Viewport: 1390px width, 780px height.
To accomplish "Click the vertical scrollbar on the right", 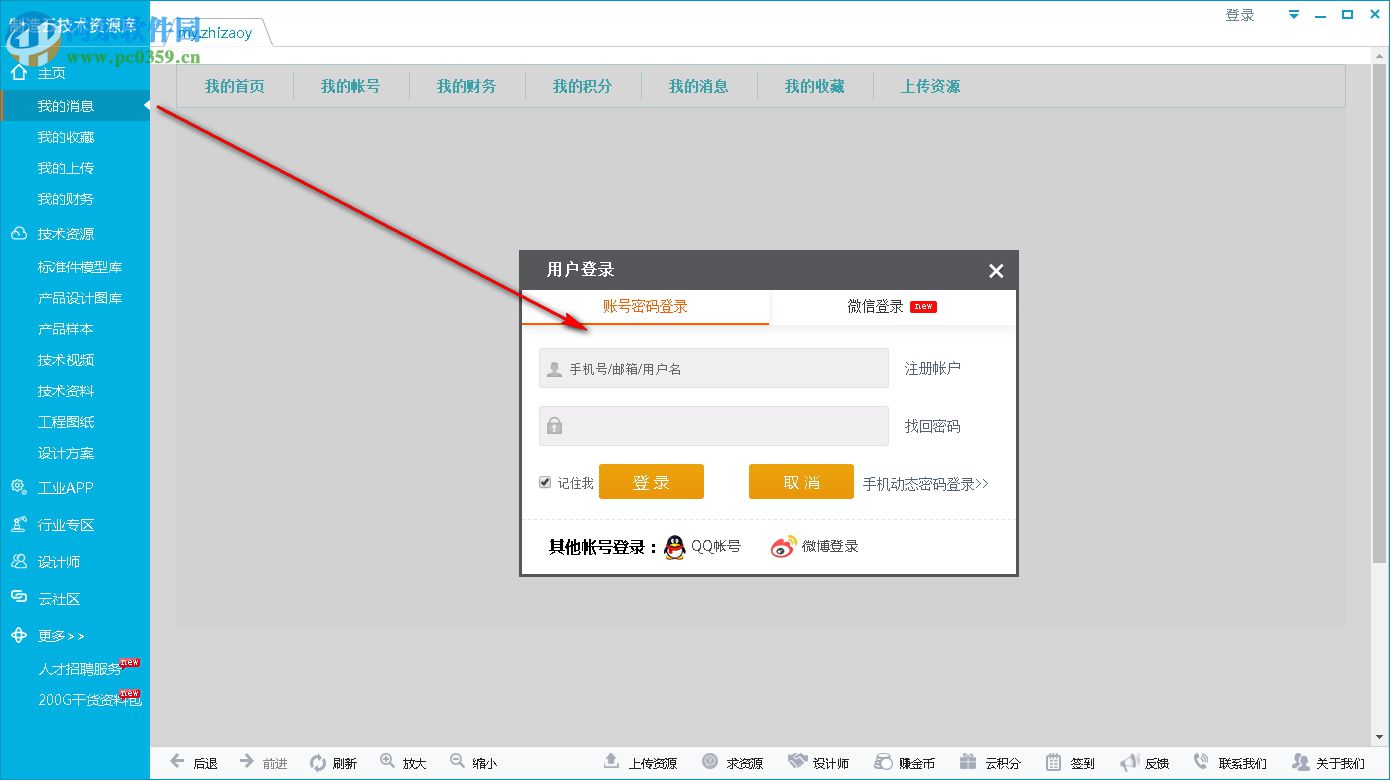I will coord(1379,312).
